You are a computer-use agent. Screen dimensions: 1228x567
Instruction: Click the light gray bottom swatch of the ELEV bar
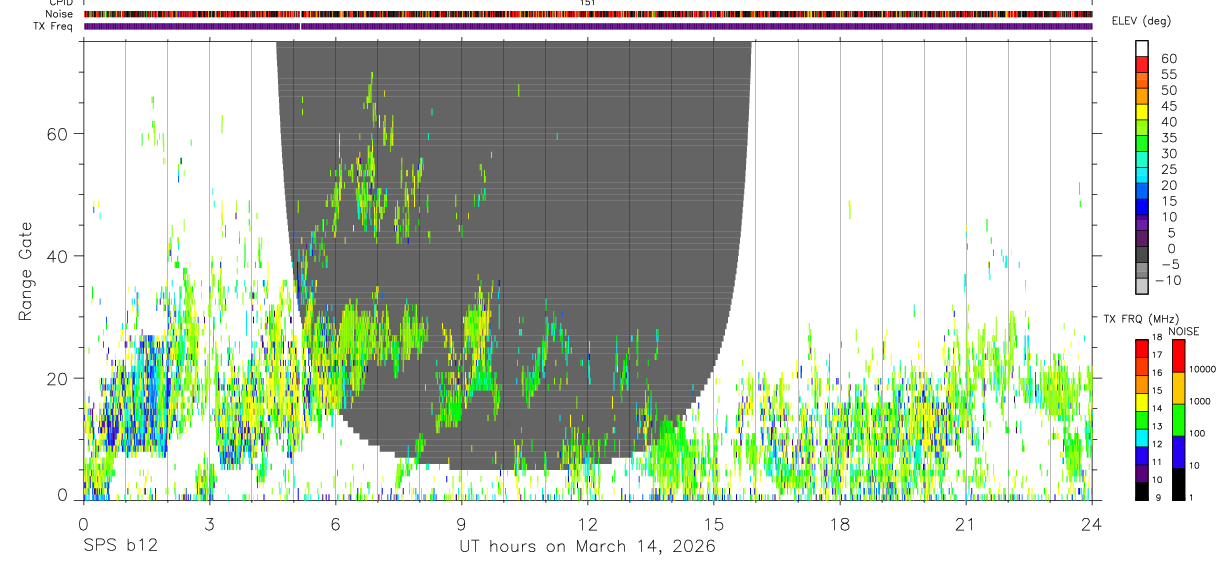(1142, 285)
